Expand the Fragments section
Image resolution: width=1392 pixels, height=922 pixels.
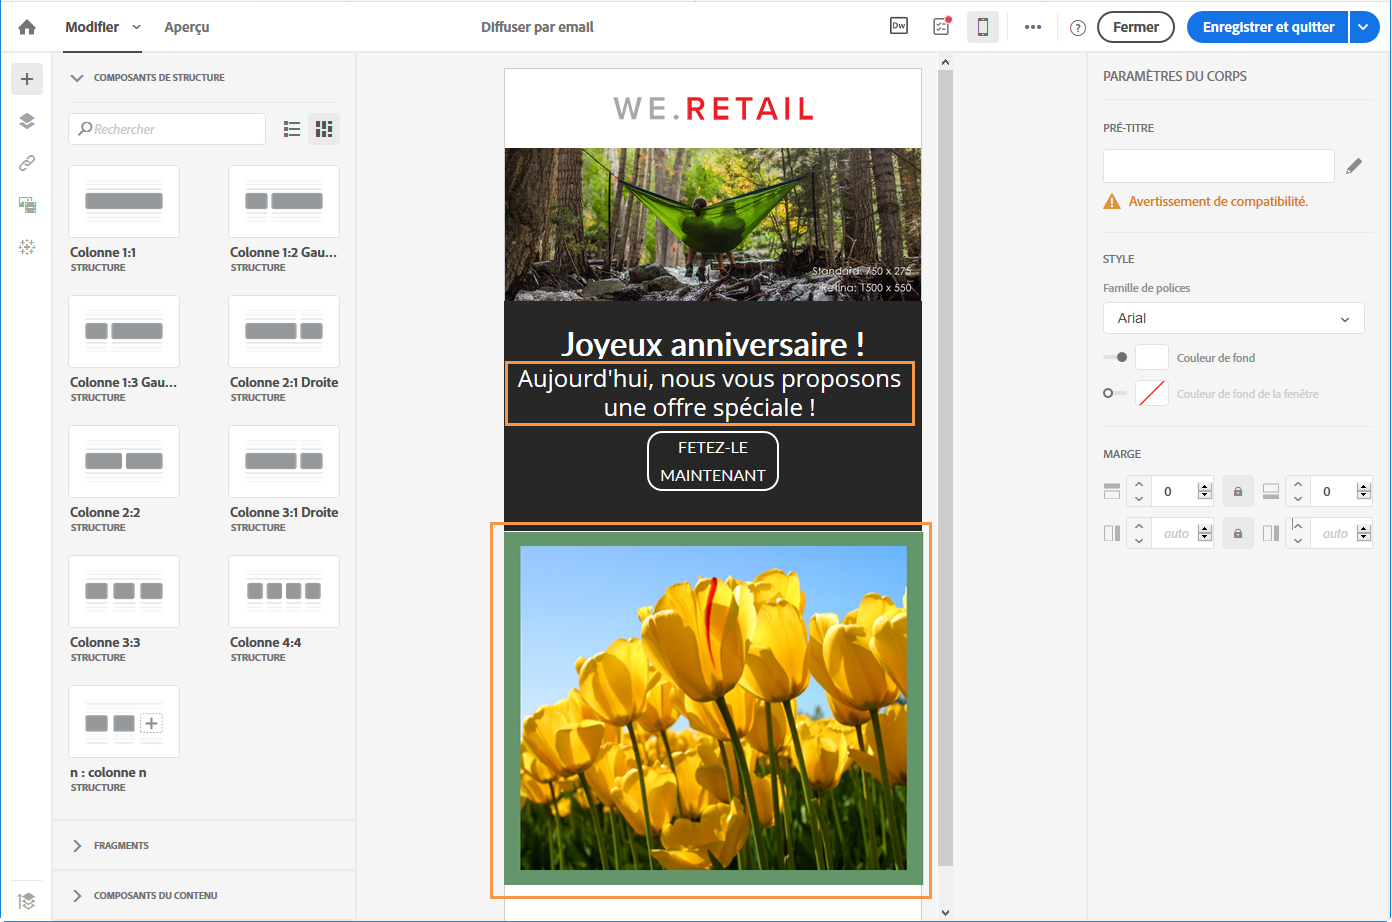click(x=121, y=846)
